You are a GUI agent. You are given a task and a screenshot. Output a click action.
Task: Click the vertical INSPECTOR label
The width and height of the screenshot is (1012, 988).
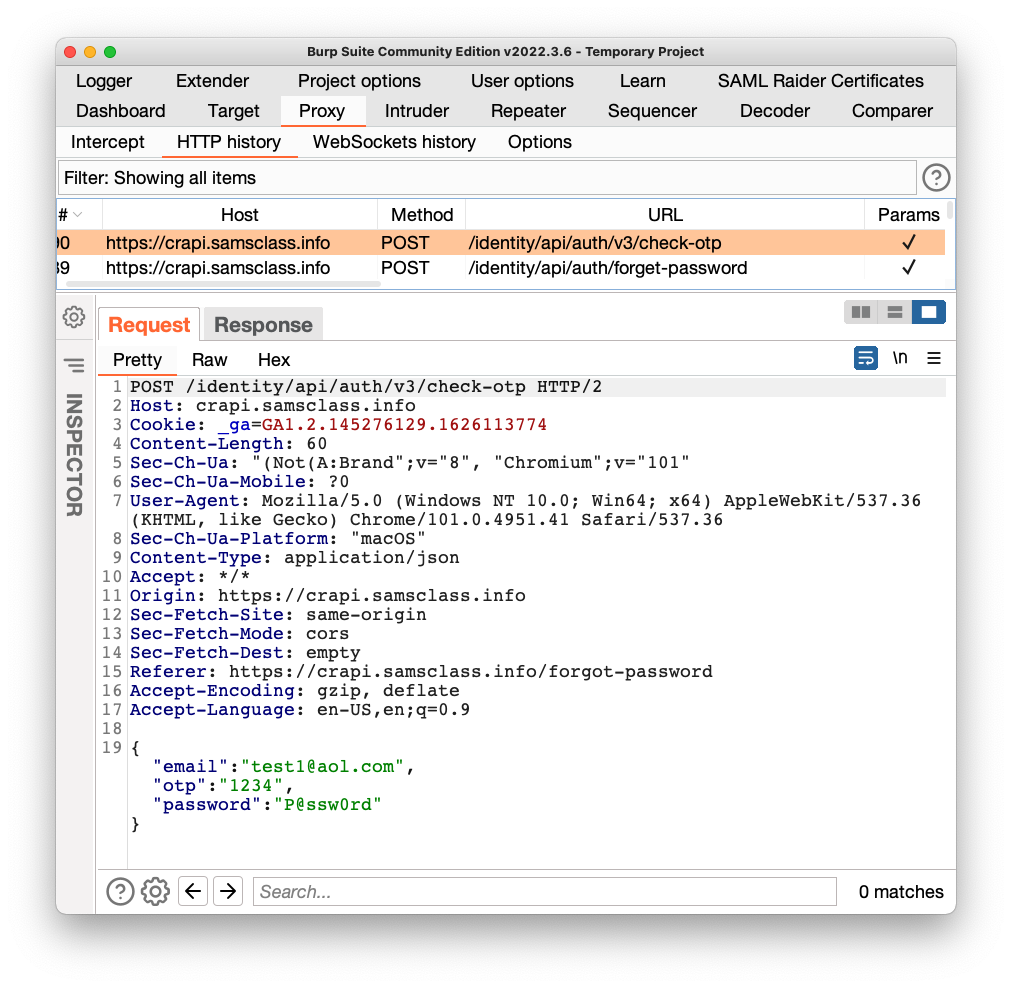coord(74,455)
